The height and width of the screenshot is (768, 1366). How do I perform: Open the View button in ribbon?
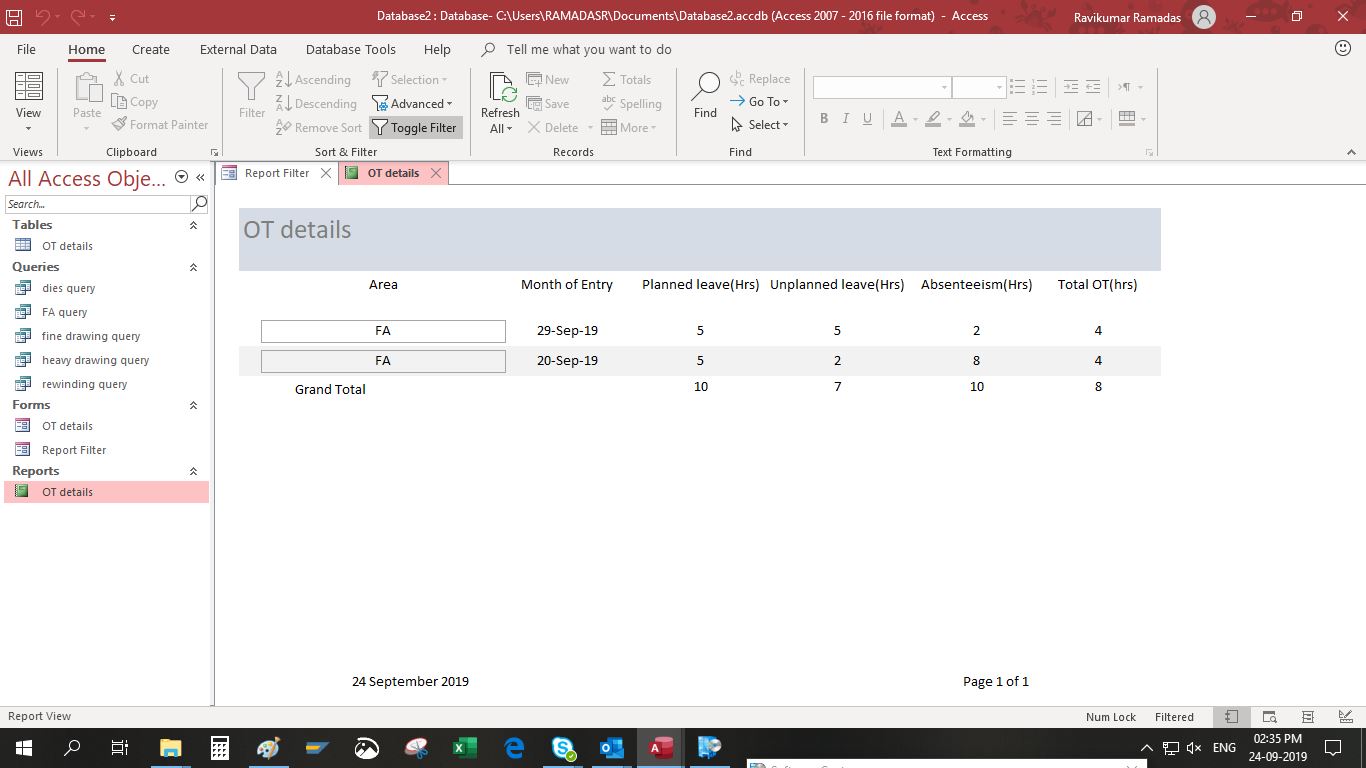click(x=28, y=102)
